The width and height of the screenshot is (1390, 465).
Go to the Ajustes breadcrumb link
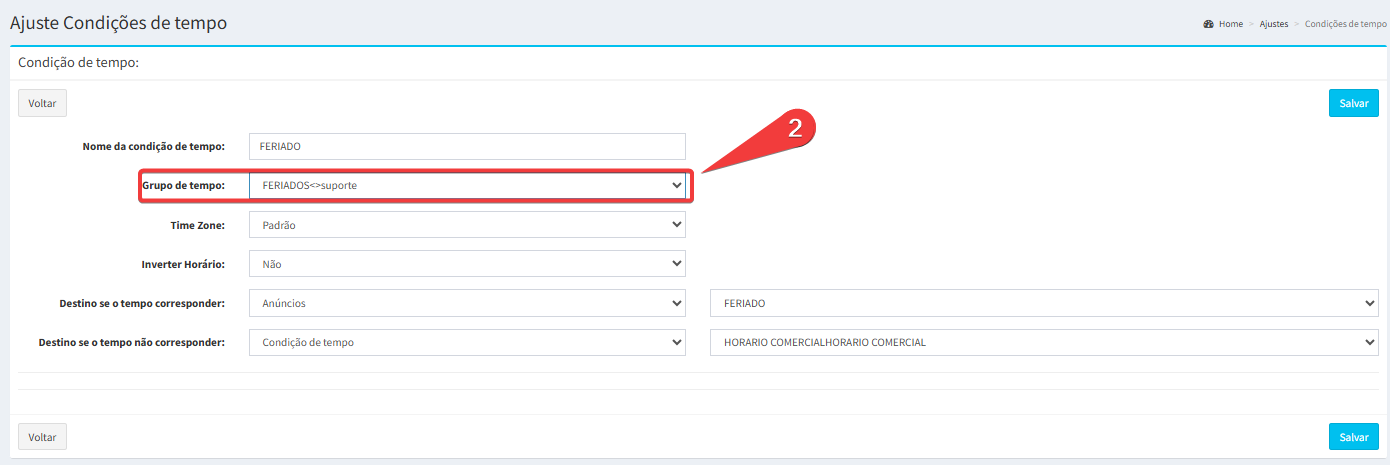click(x=1273, y=24)
